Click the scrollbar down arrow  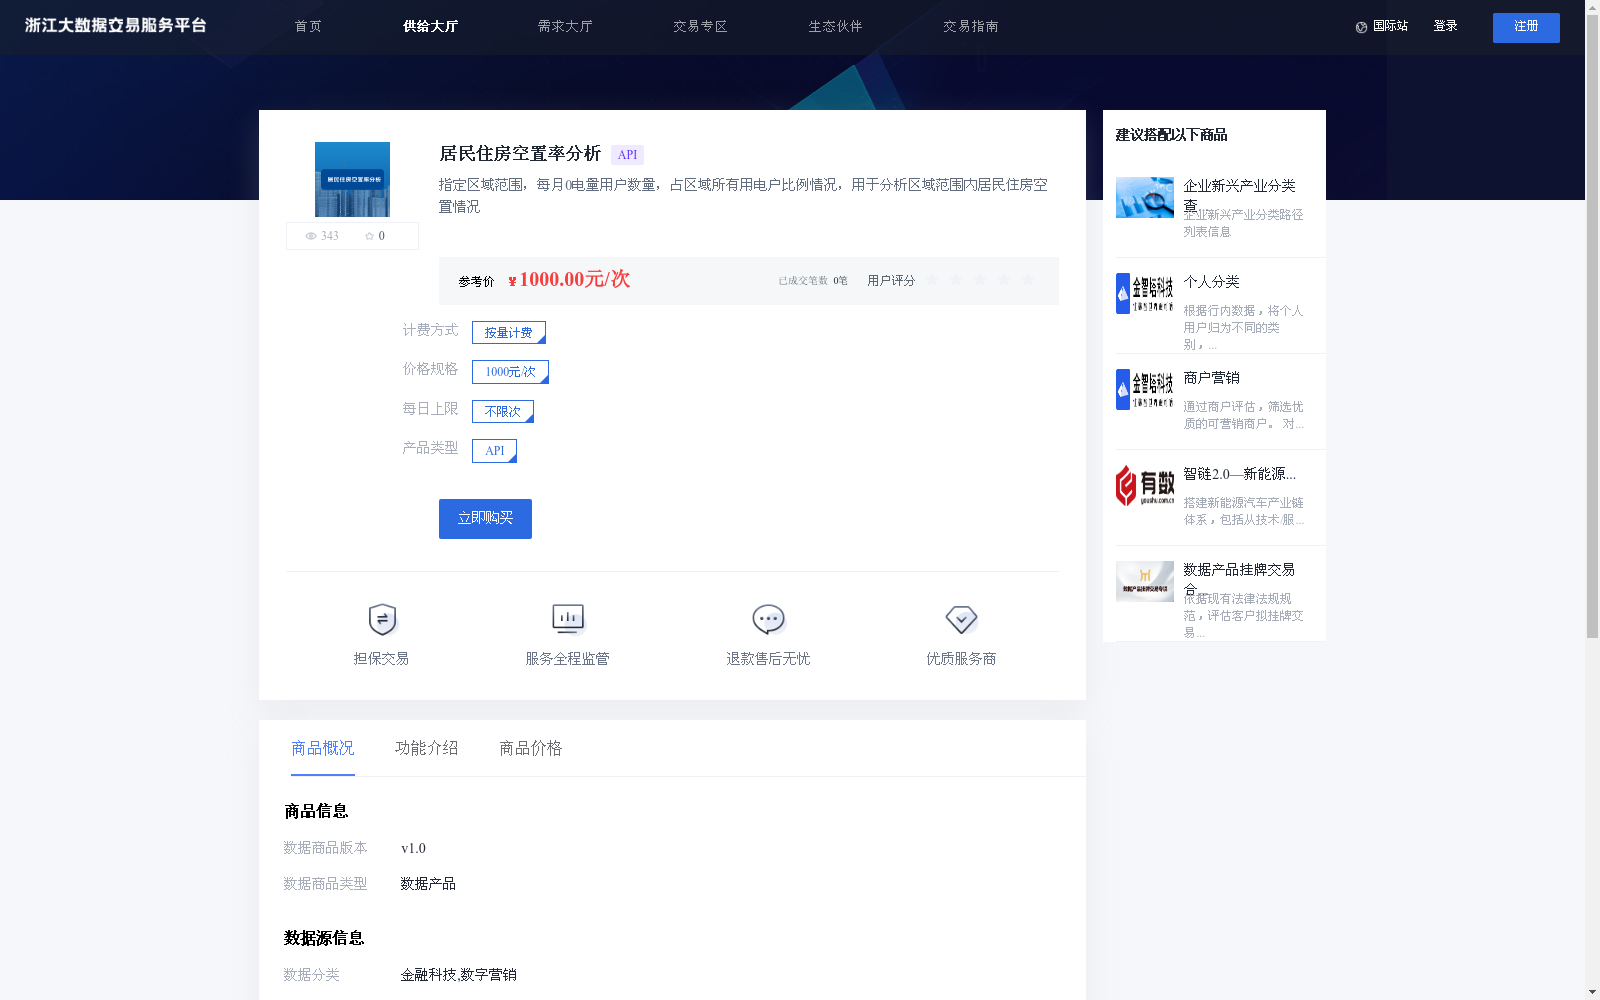click(1592, 992)
